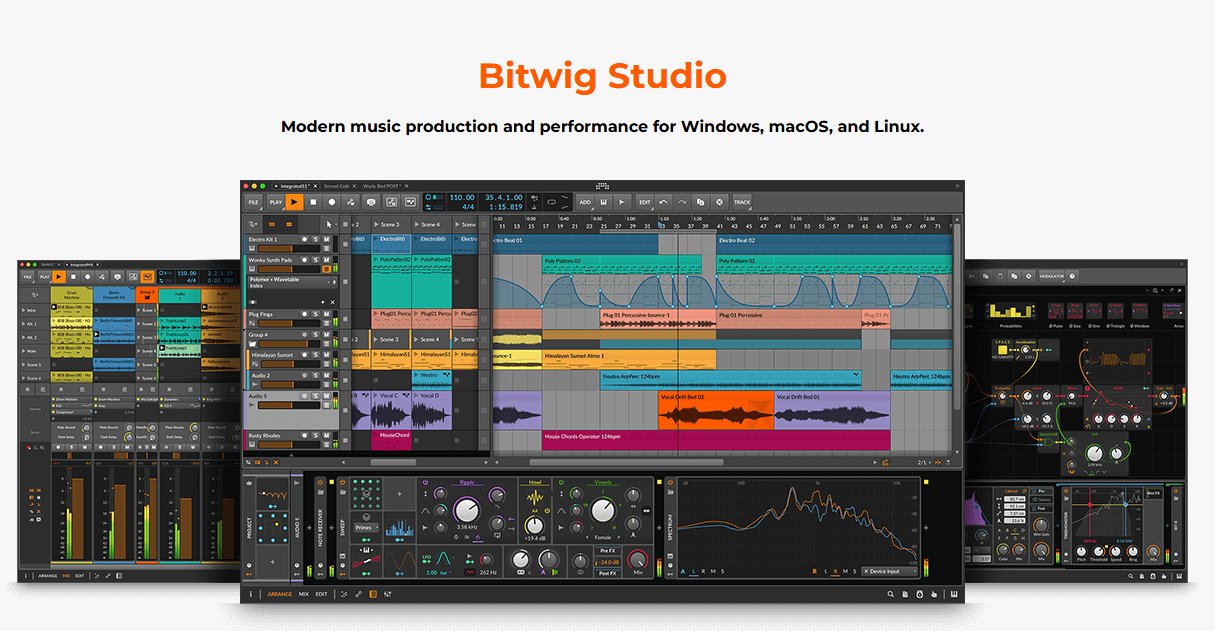Adjust the Electro Kit 1 volume slider
Screen dimensions: 1215x631
click(x=289, y=248)
